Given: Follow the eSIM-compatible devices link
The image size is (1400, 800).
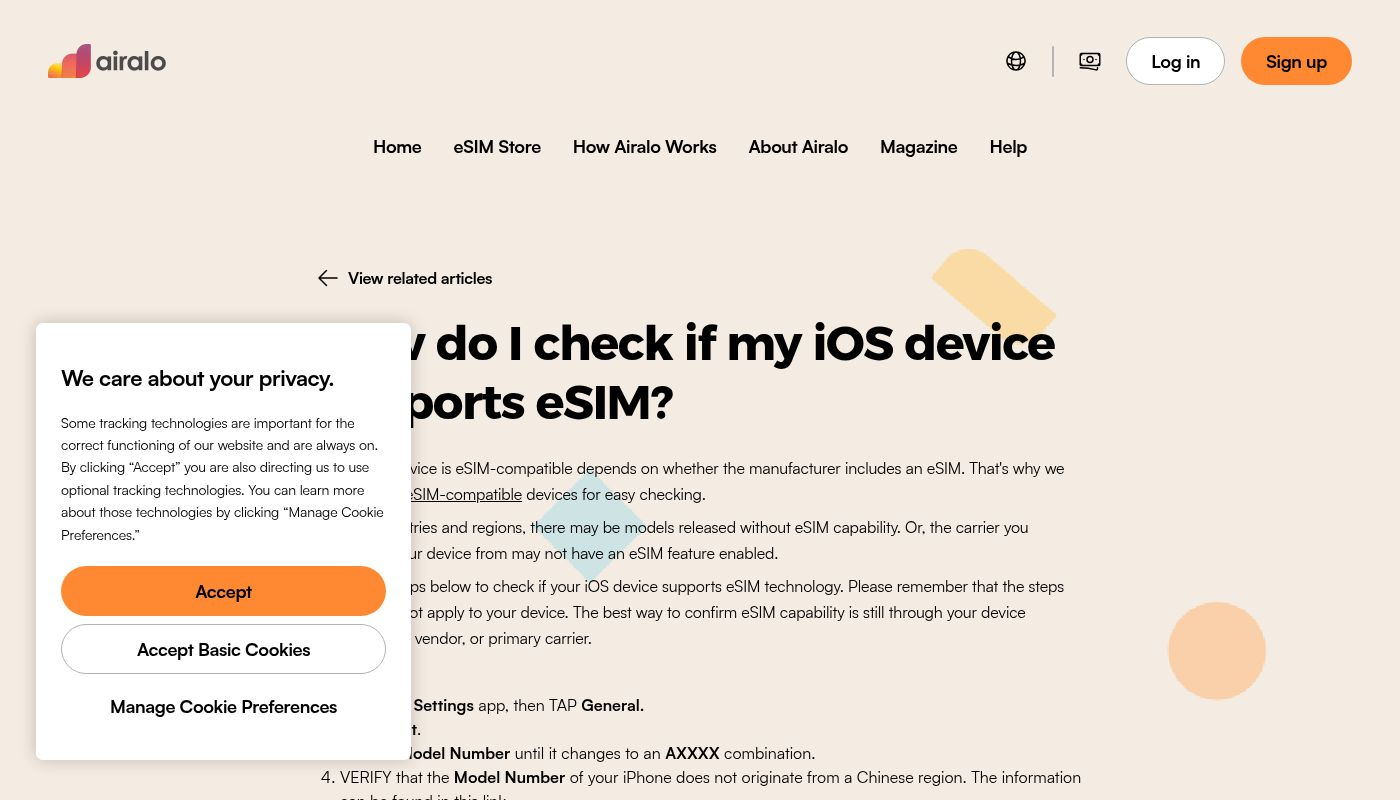Looking at the screenshot, I should point(466,494).
